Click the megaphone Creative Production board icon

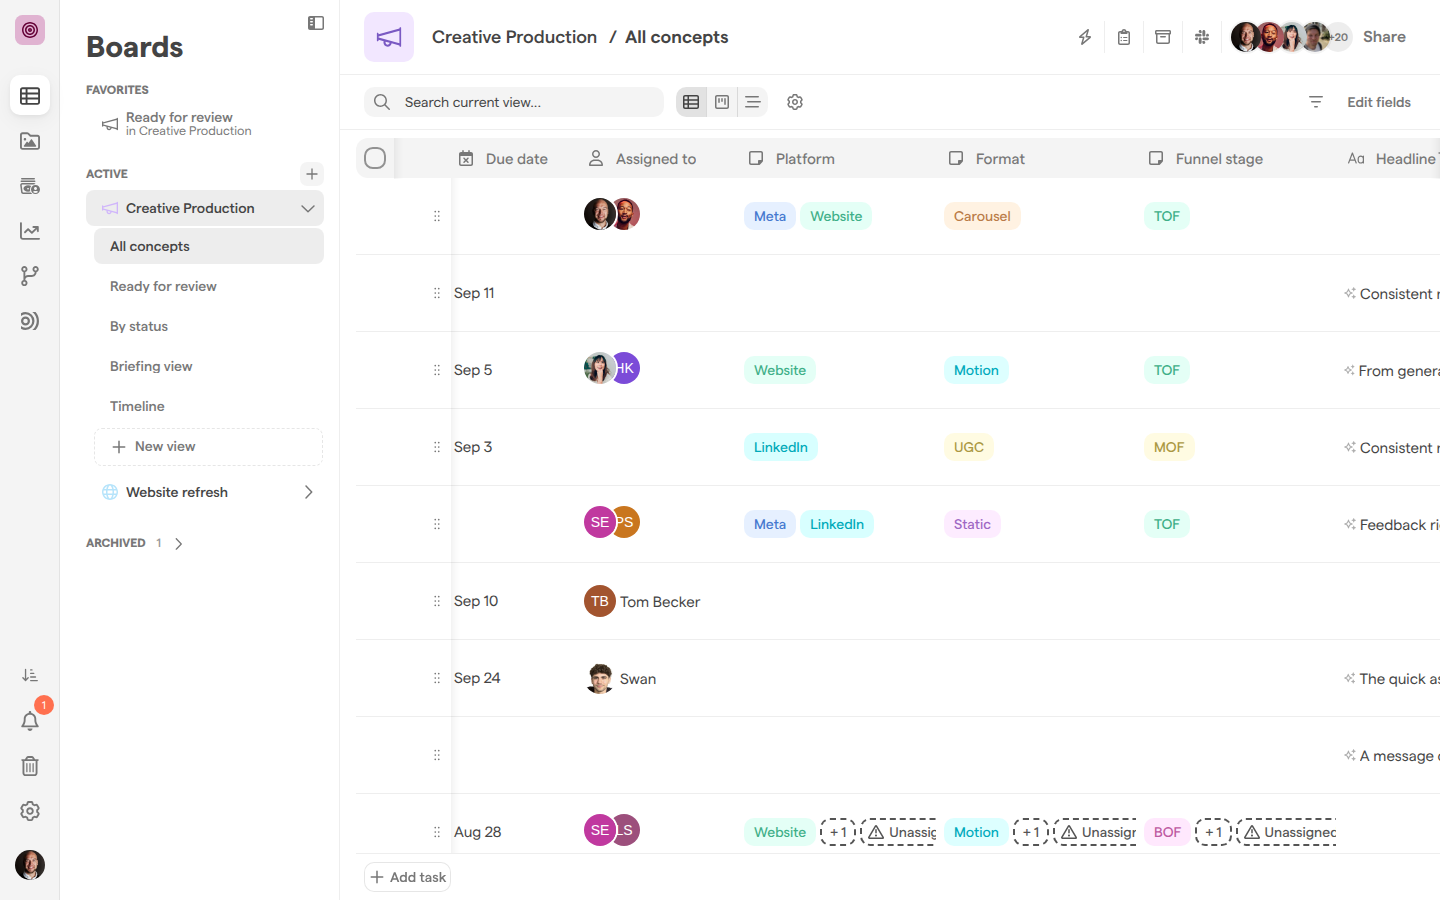pos(389,37)
